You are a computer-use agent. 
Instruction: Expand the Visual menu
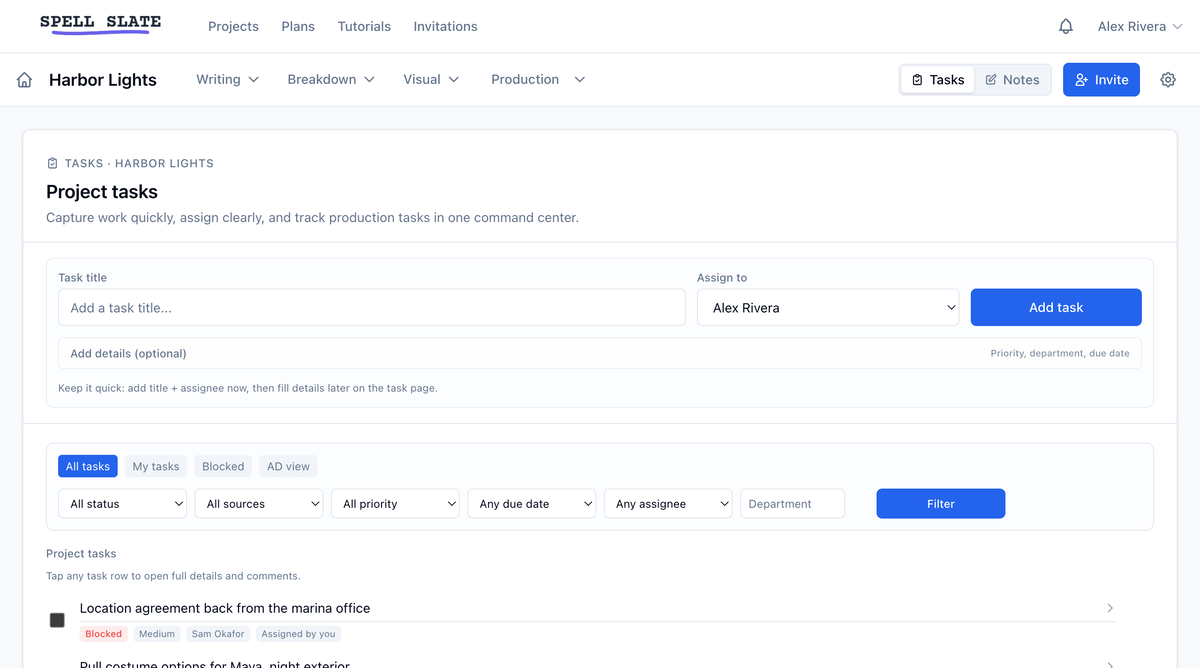[431, 80]
